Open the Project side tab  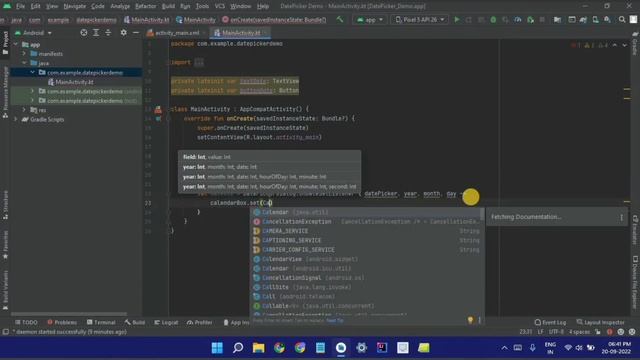coord(5,42)
